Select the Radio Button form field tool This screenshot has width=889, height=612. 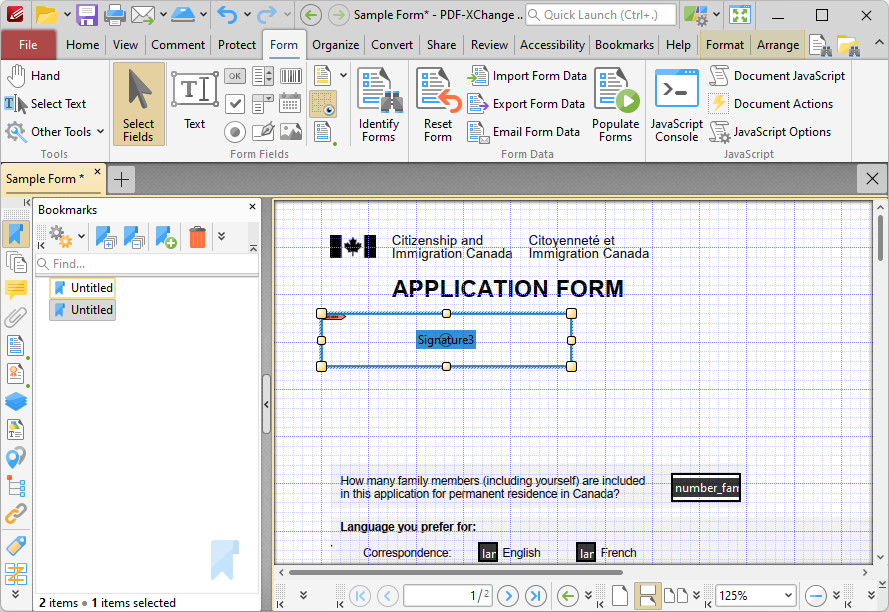tap(235, 131)
